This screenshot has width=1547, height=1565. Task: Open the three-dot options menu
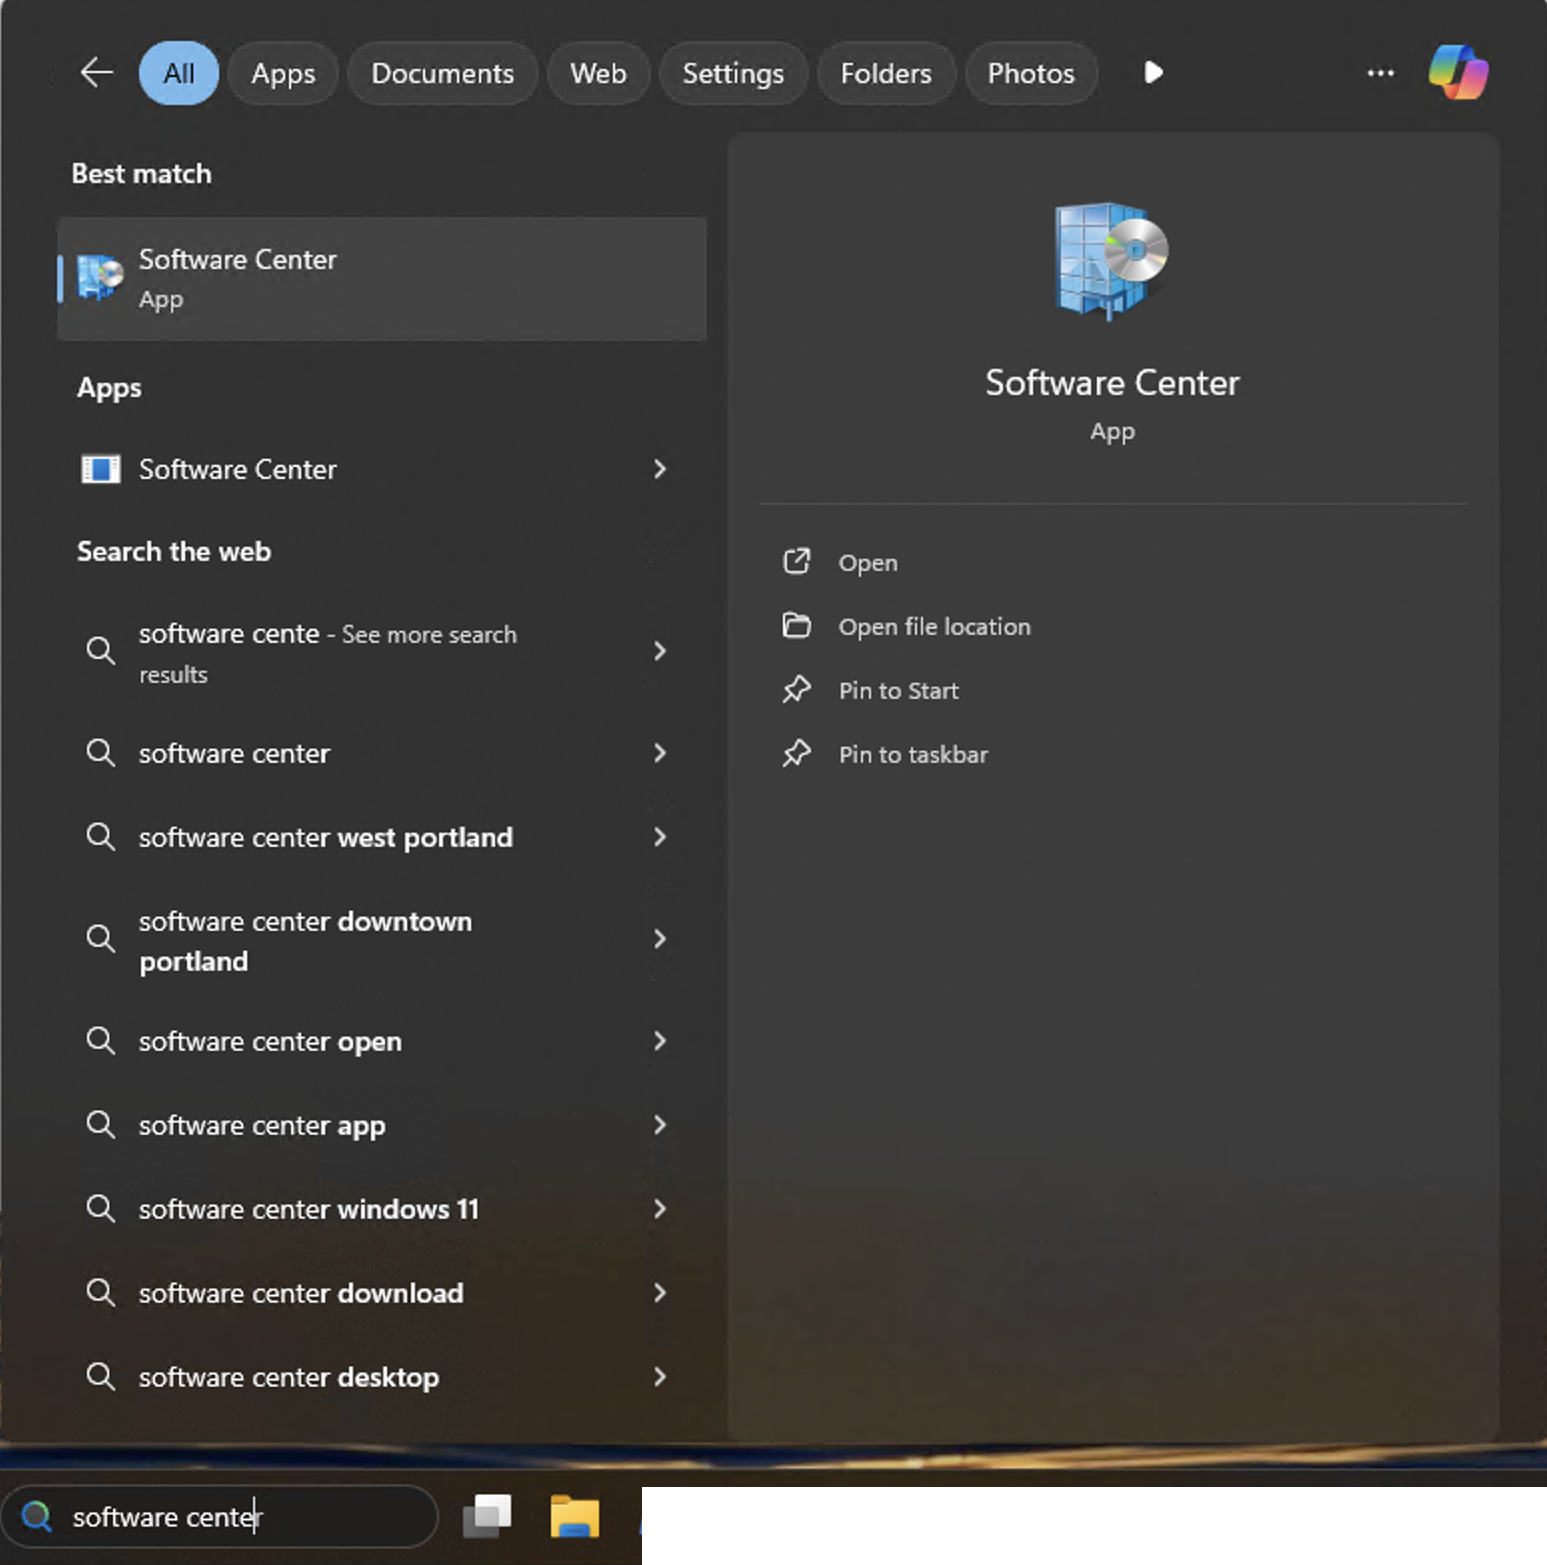click(x=1380, y=73)
